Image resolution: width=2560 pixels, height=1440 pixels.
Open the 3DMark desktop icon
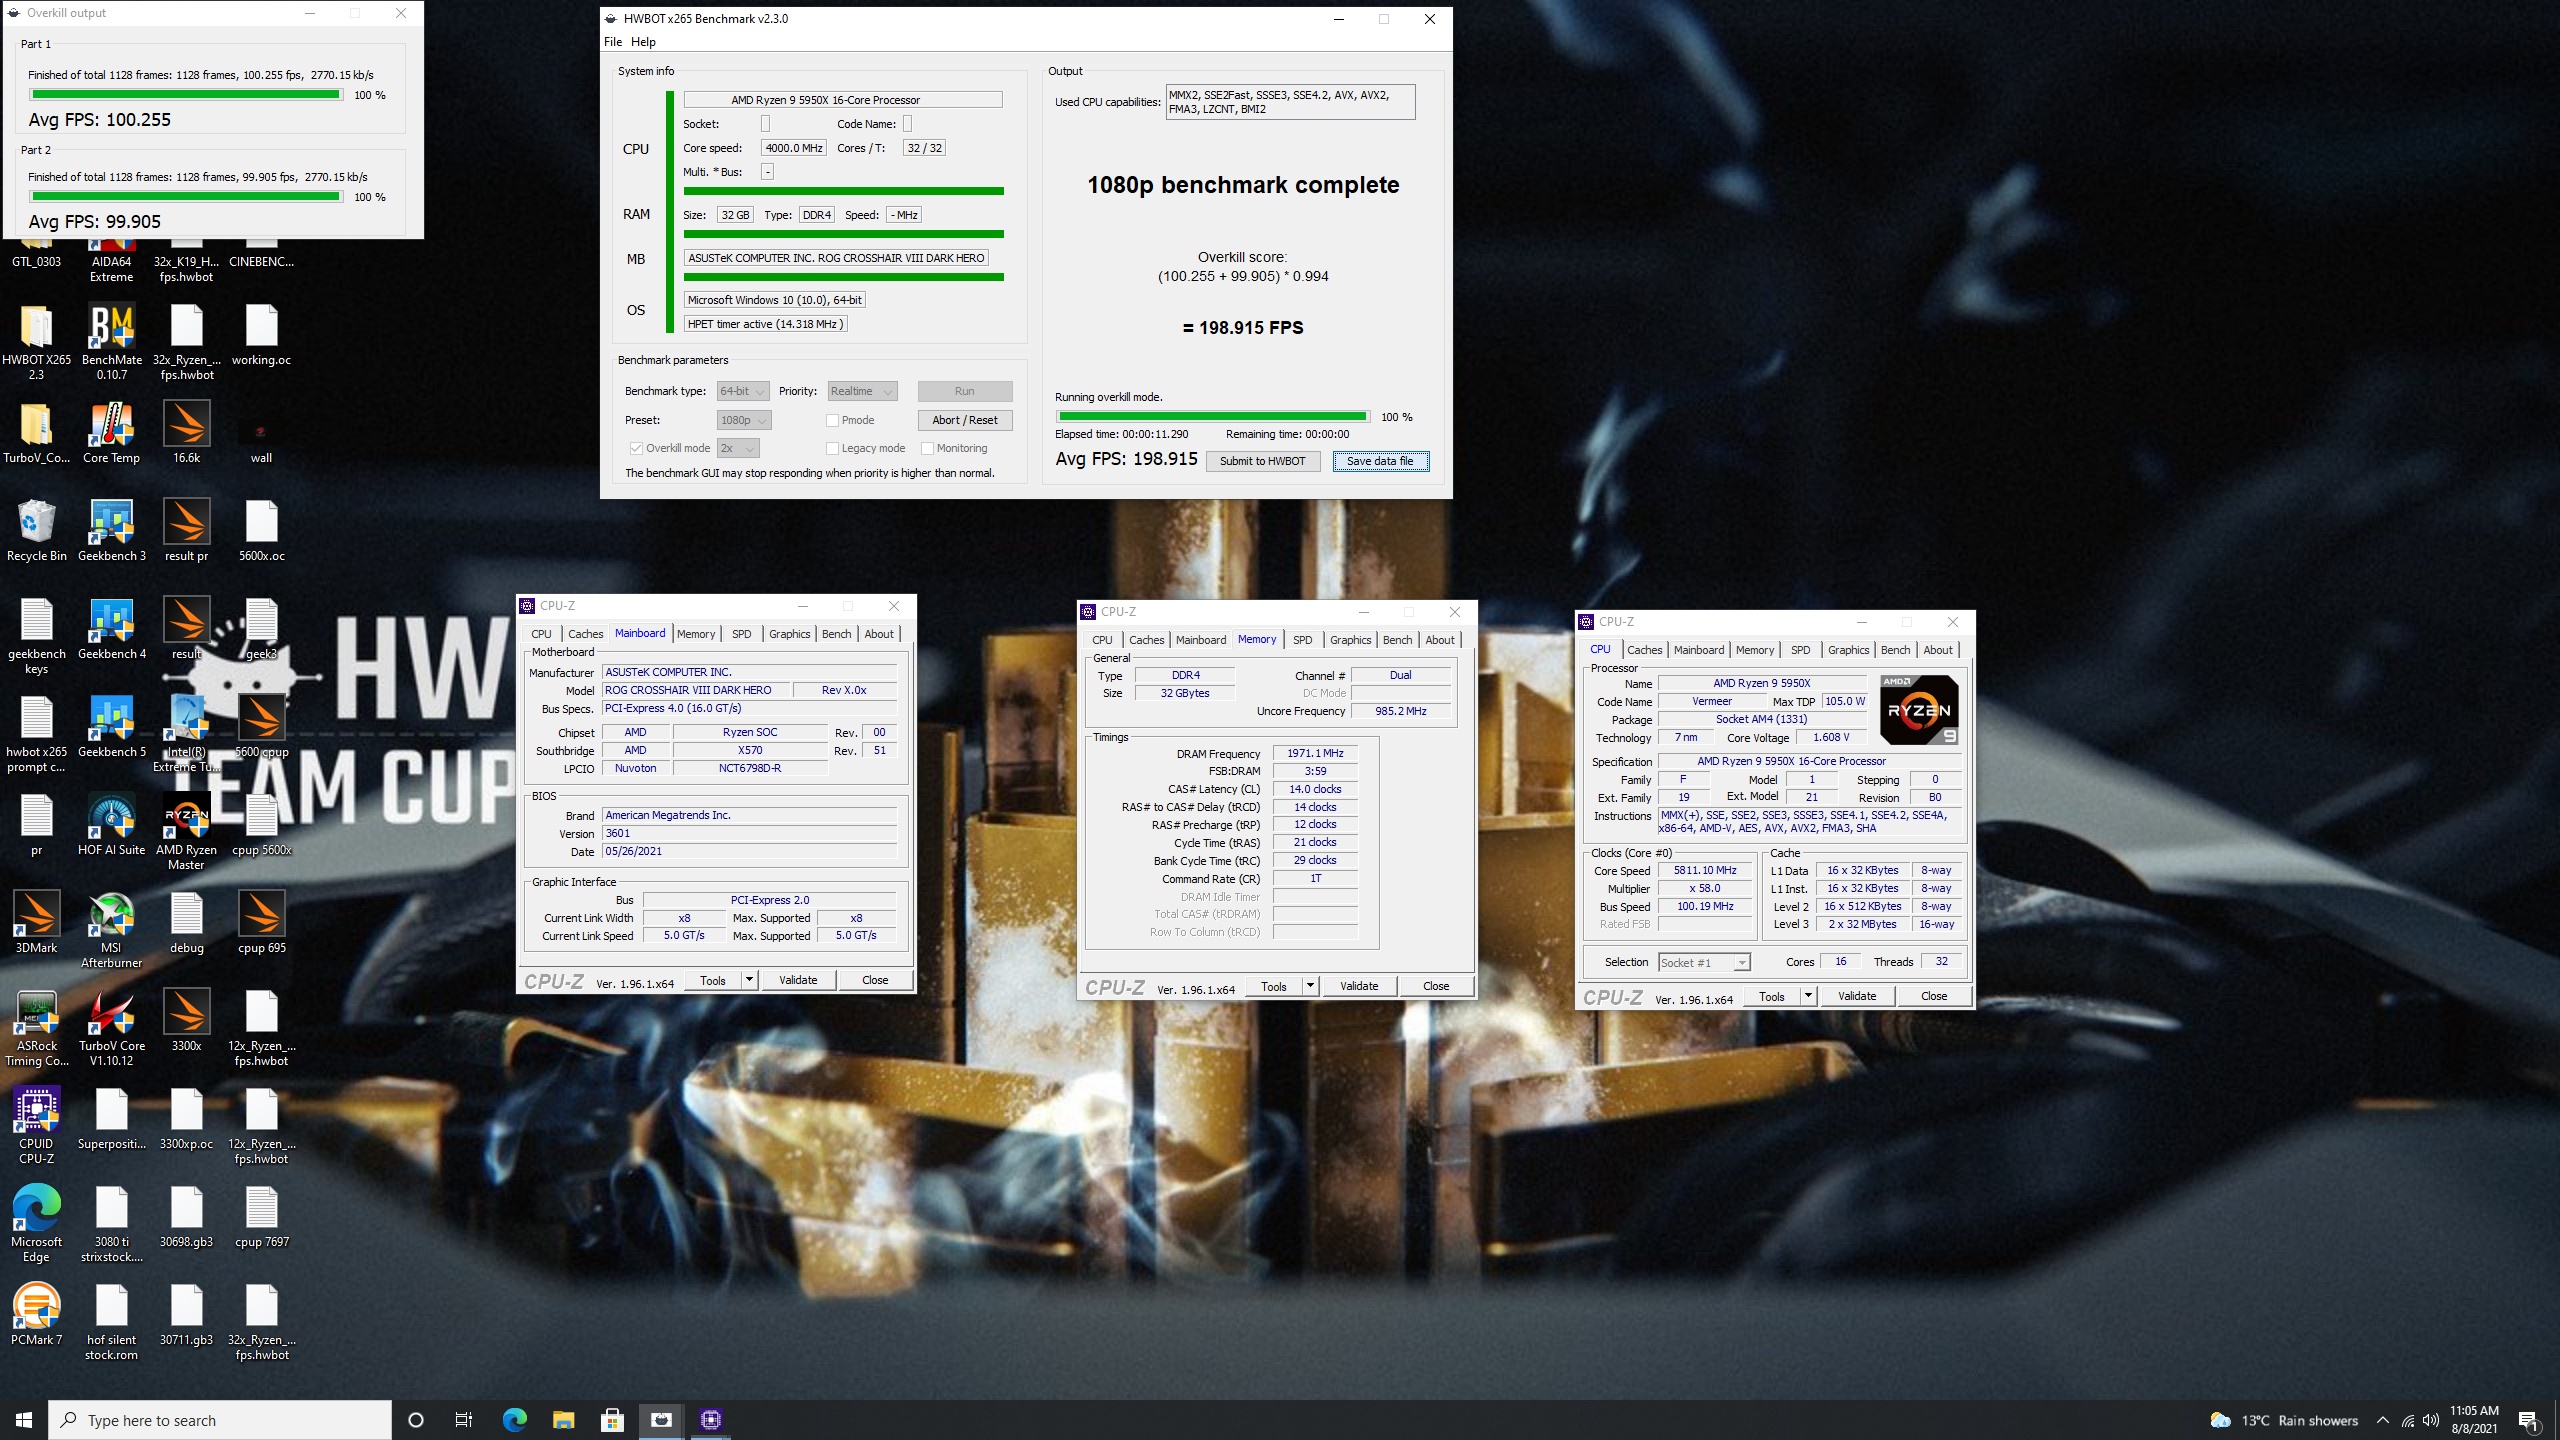(x=36, y=922)
